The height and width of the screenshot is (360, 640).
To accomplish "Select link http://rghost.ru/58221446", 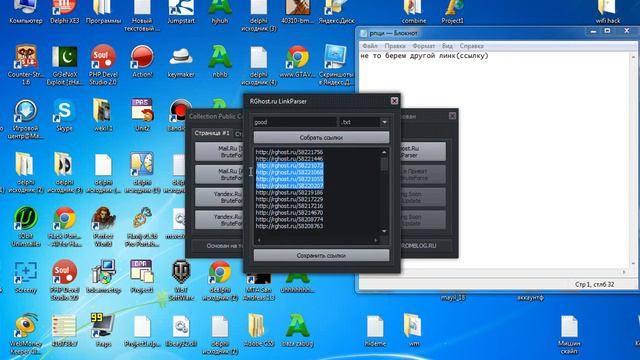I will pyautogui.click(x=289, y=159).
